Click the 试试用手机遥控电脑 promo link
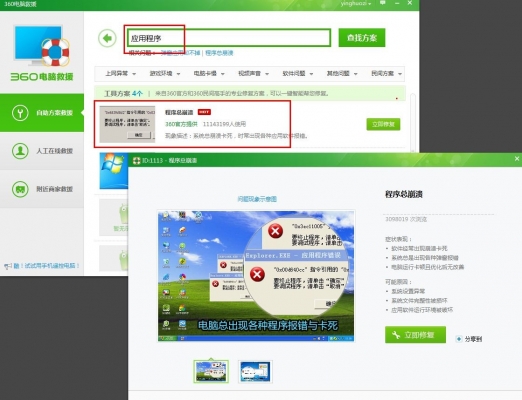522x400 pixels. [42, 266]
